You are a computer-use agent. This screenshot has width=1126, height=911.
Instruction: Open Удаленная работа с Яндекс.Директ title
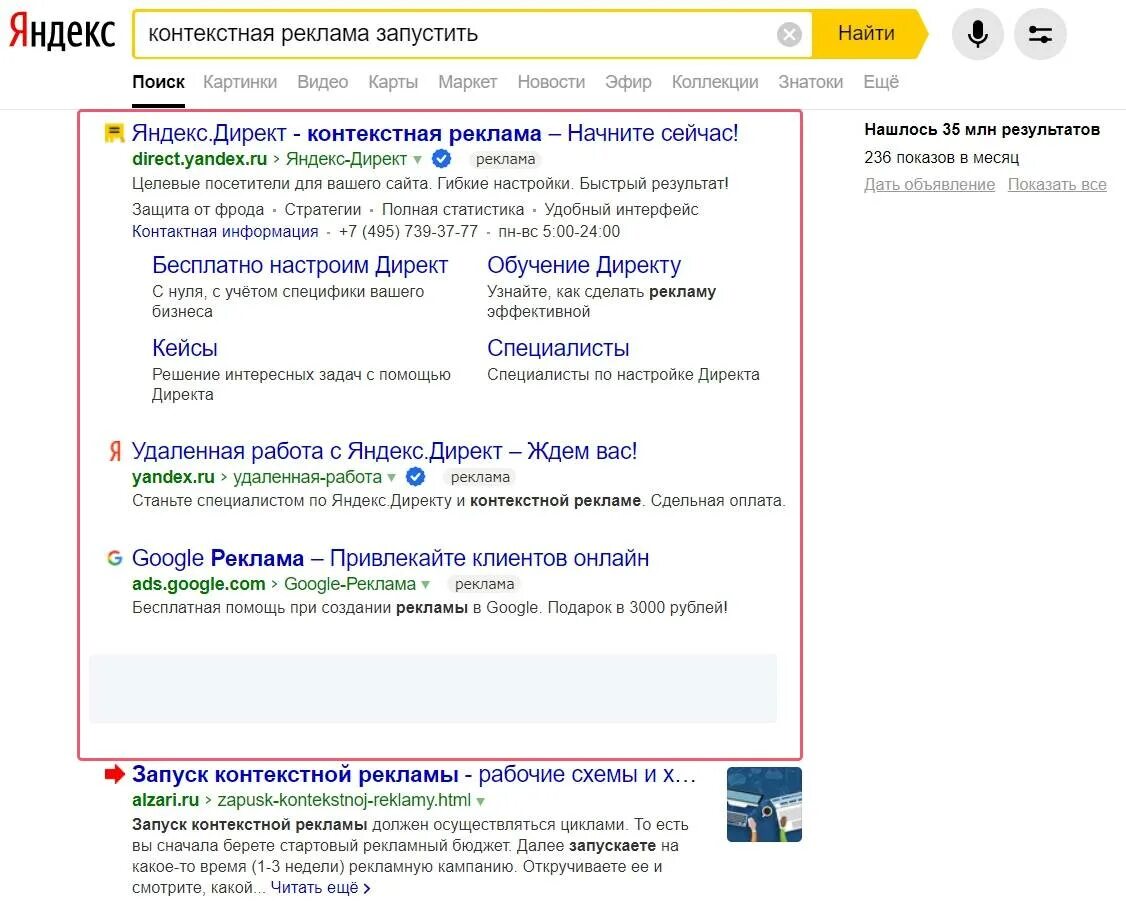click(384, 451)
